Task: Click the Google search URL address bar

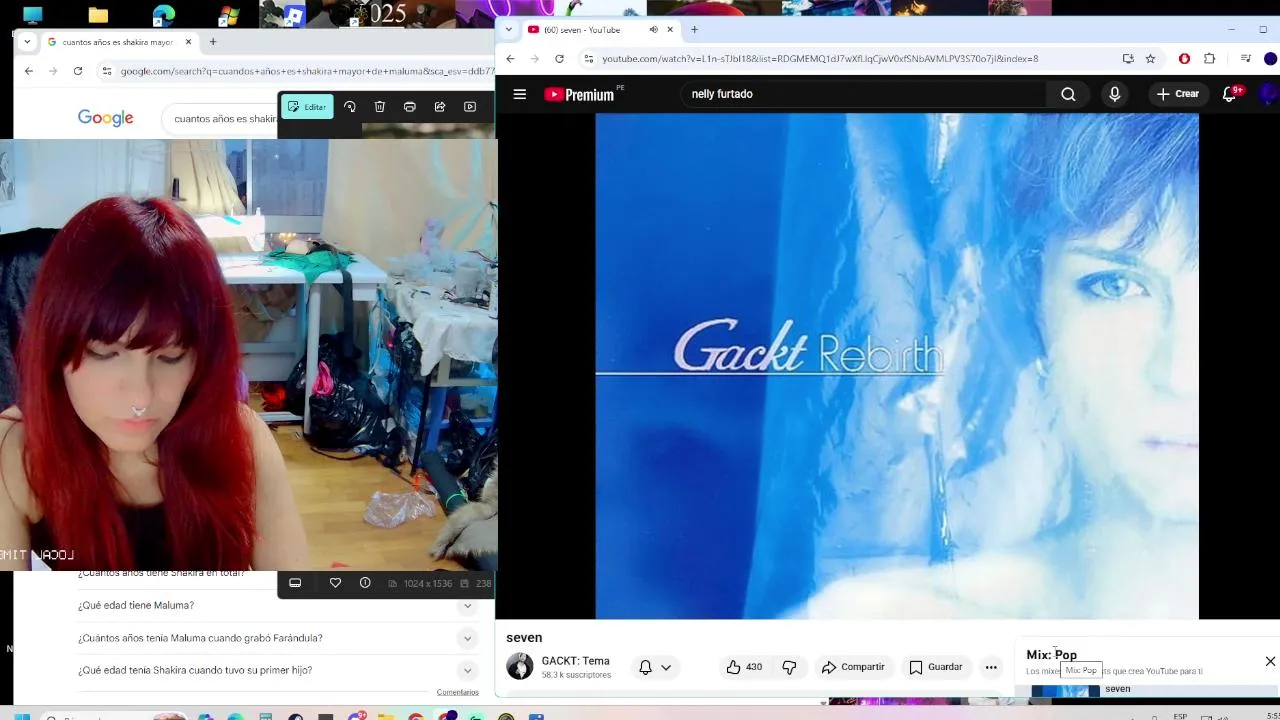Action: pyautogui.click(x=307, y=71)
